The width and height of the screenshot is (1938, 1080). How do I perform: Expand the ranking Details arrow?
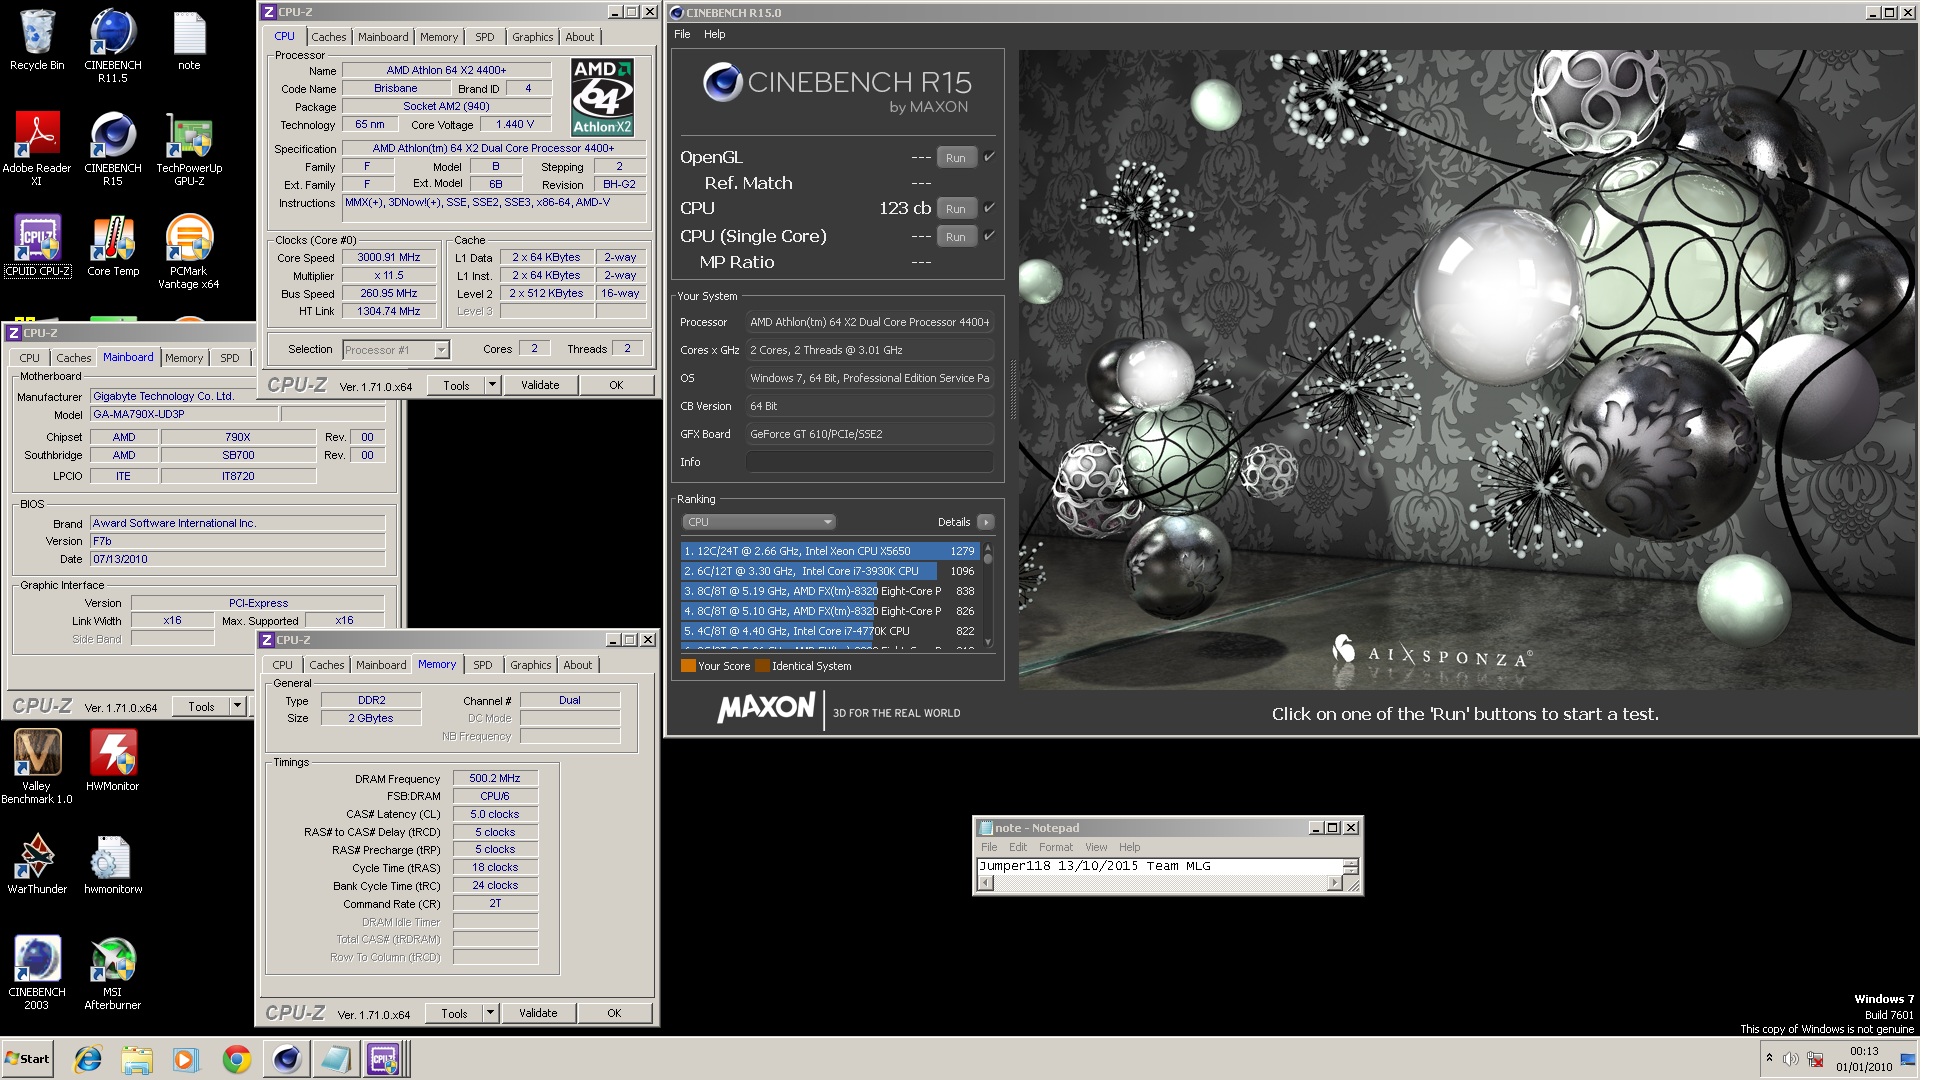(x=985, y=522)
